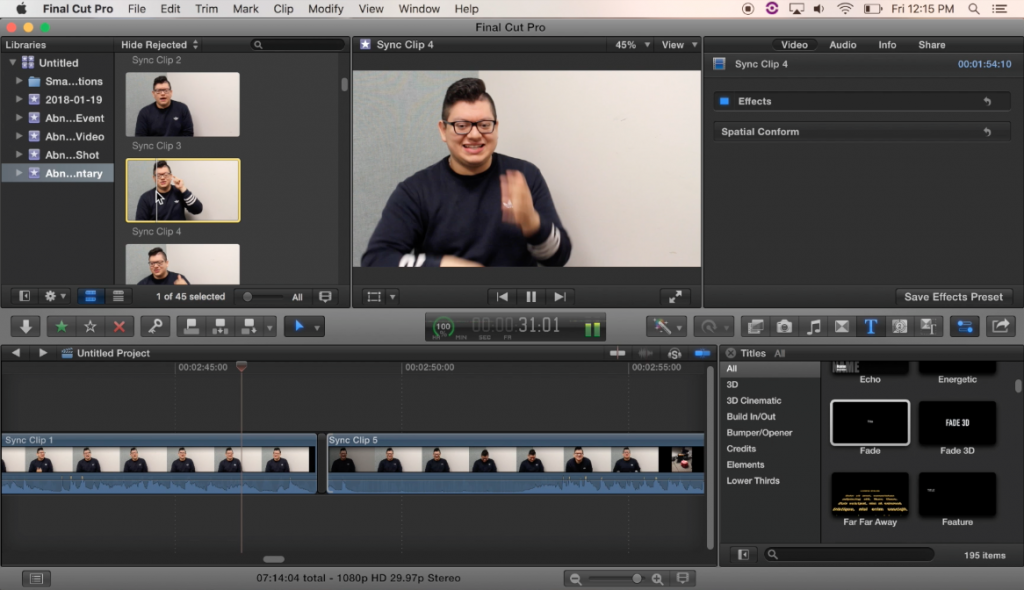
Task: Select the Fade title thumbnail
Action: point(870,422)
